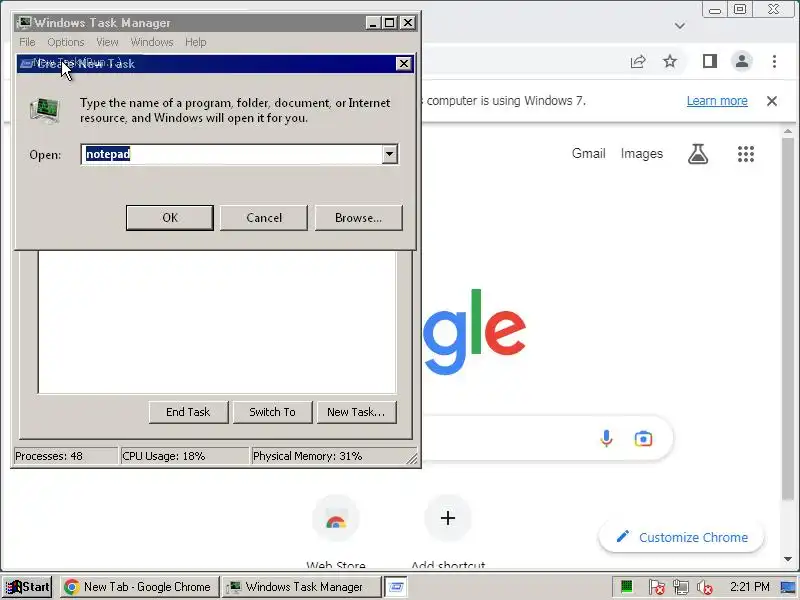800x600 pixels.
Task: Click New Task... button in Task Manager
Action: tap(357, 412)
